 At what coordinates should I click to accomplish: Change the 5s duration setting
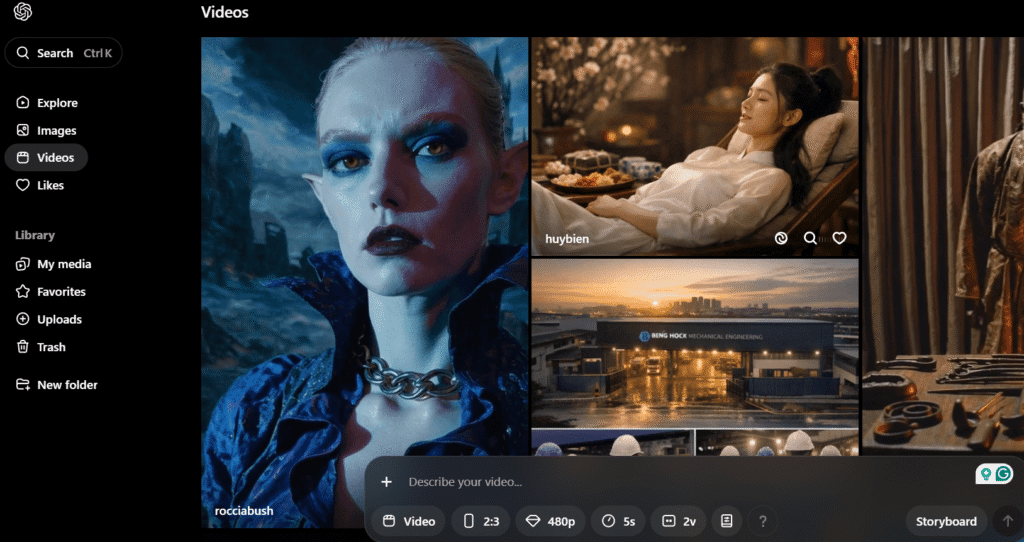(619, 521)
